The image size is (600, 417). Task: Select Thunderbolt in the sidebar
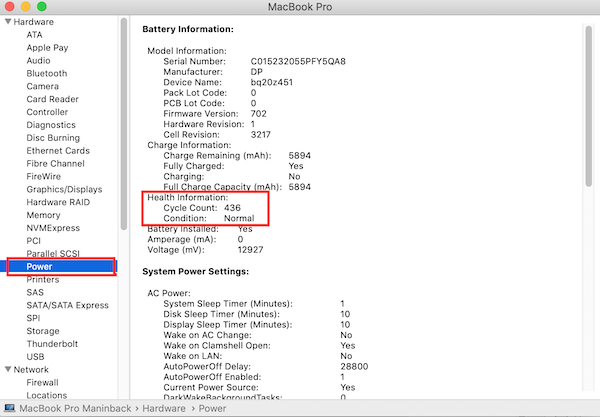(x=52, y=344)
